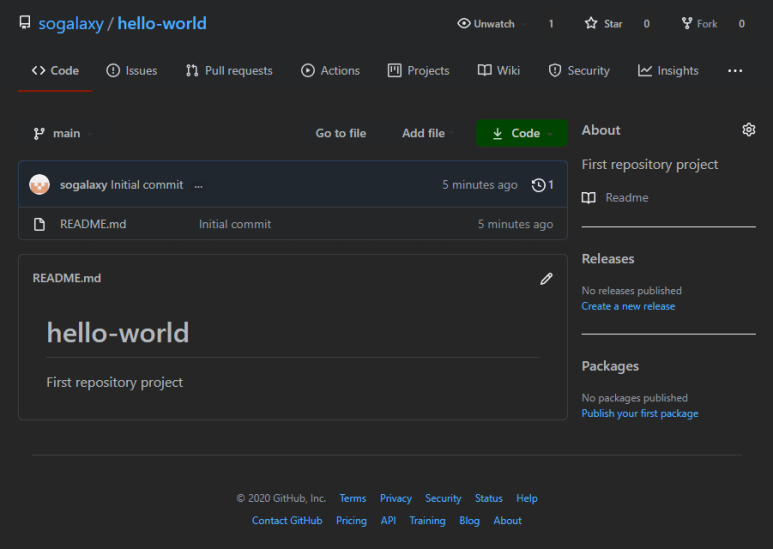This screenshot has width=773, height=549.
Task: Open the Actions tab
Action: click(x=330, y=70)
